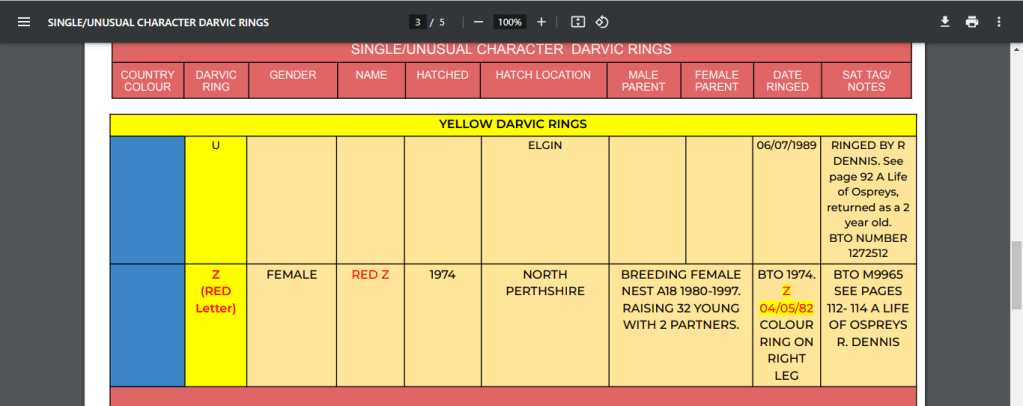The height and width of the screenshot is (406, 1023).
Task: Click the zoom in plus button
Action: coord(541,22)
